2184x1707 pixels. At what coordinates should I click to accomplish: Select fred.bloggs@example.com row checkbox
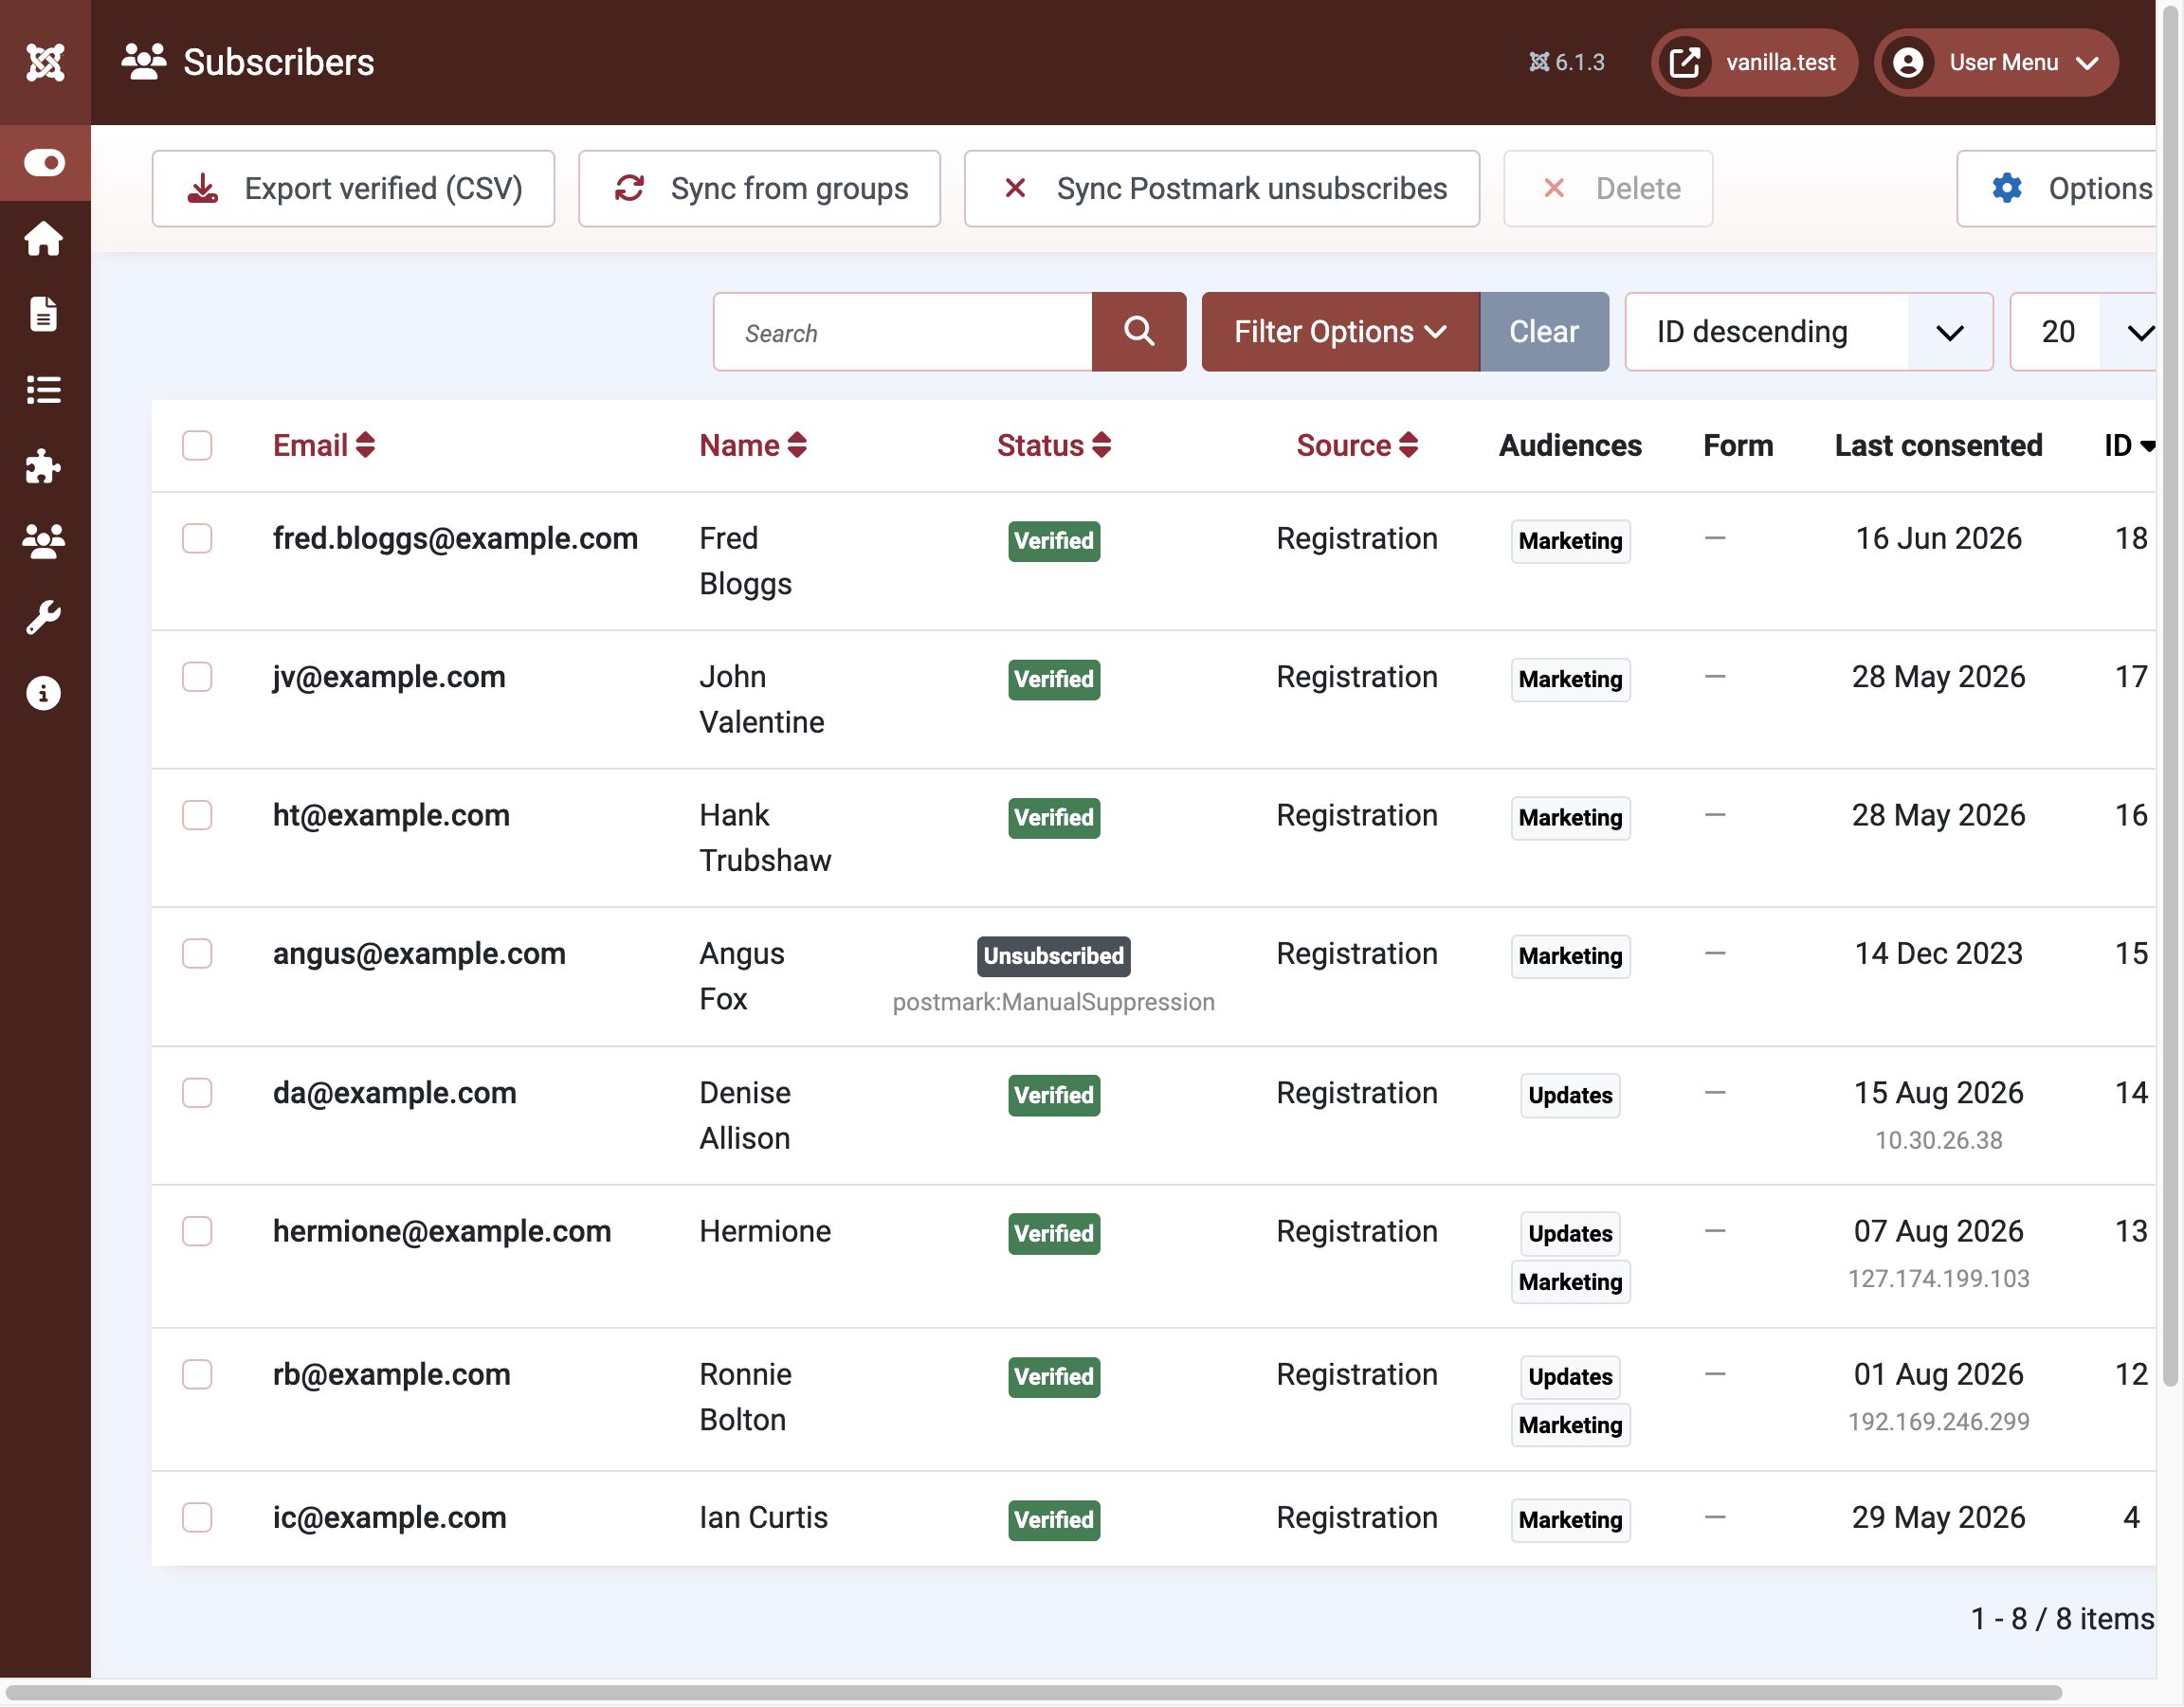tap(197, 539)
